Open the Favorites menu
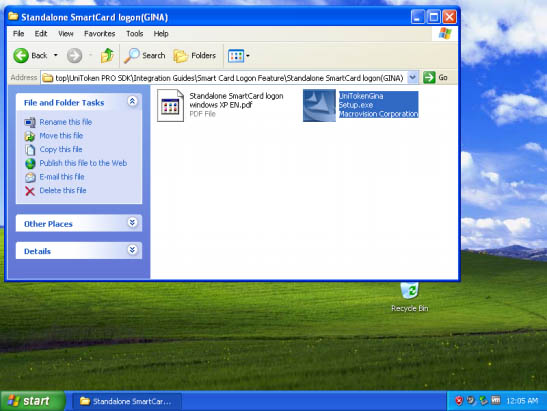Viewport: 547px width, 411px height. pyautogui.click(x=99, y=34)
